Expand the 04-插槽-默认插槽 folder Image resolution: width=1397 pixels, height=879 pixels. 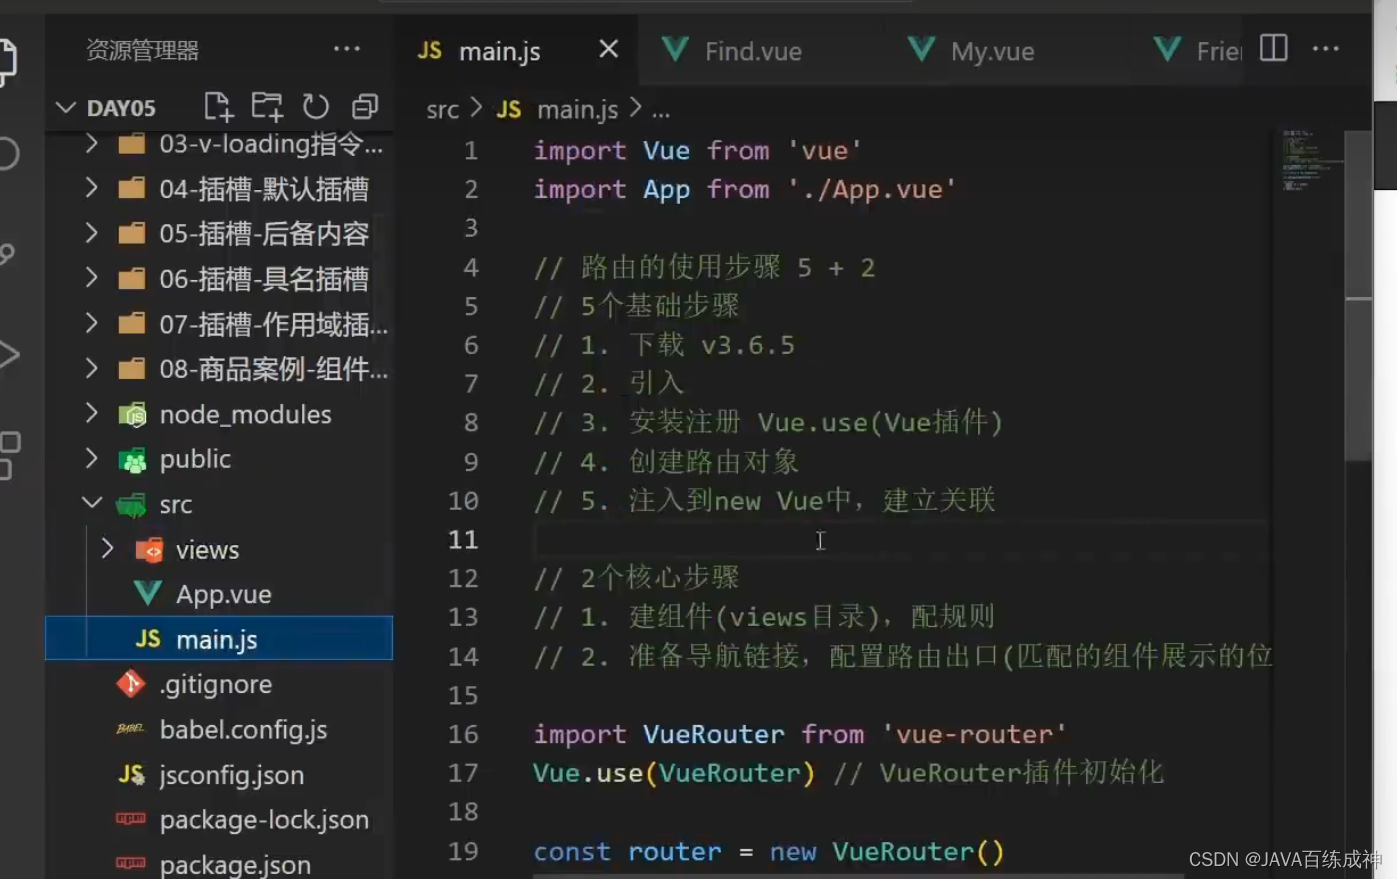[91, 188]
